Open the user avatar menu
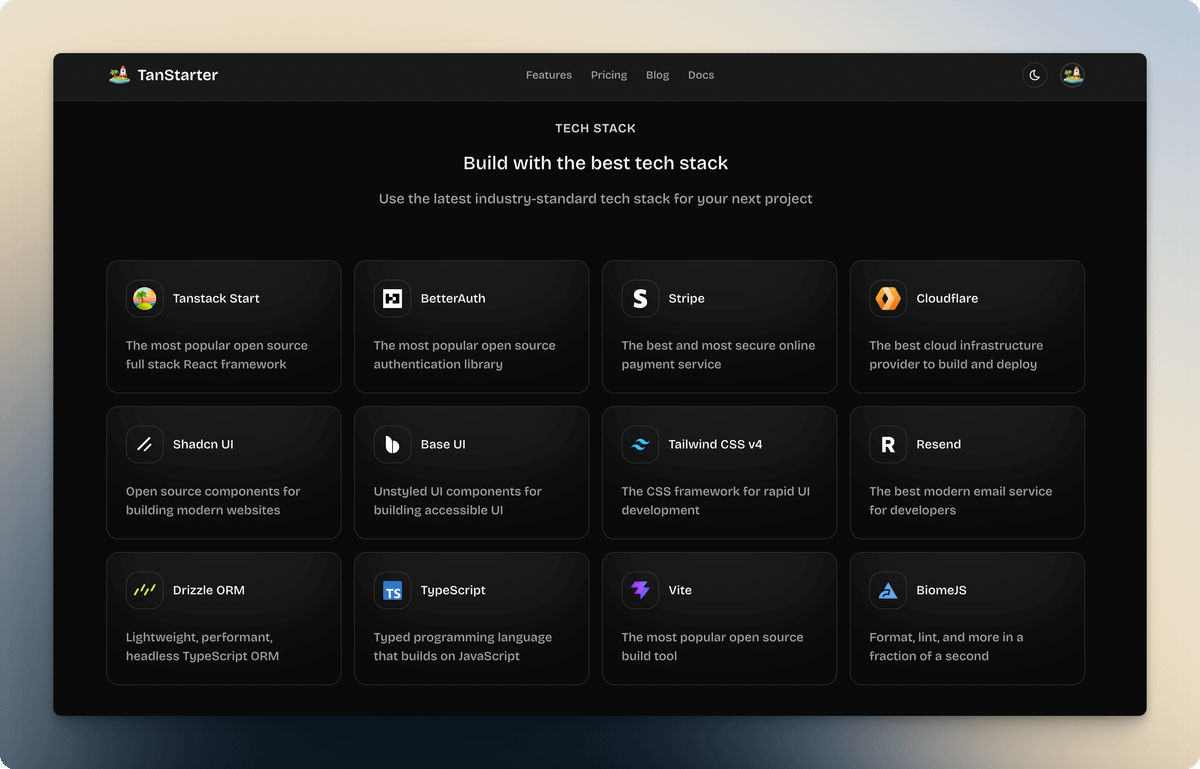 coord(1072,75)
